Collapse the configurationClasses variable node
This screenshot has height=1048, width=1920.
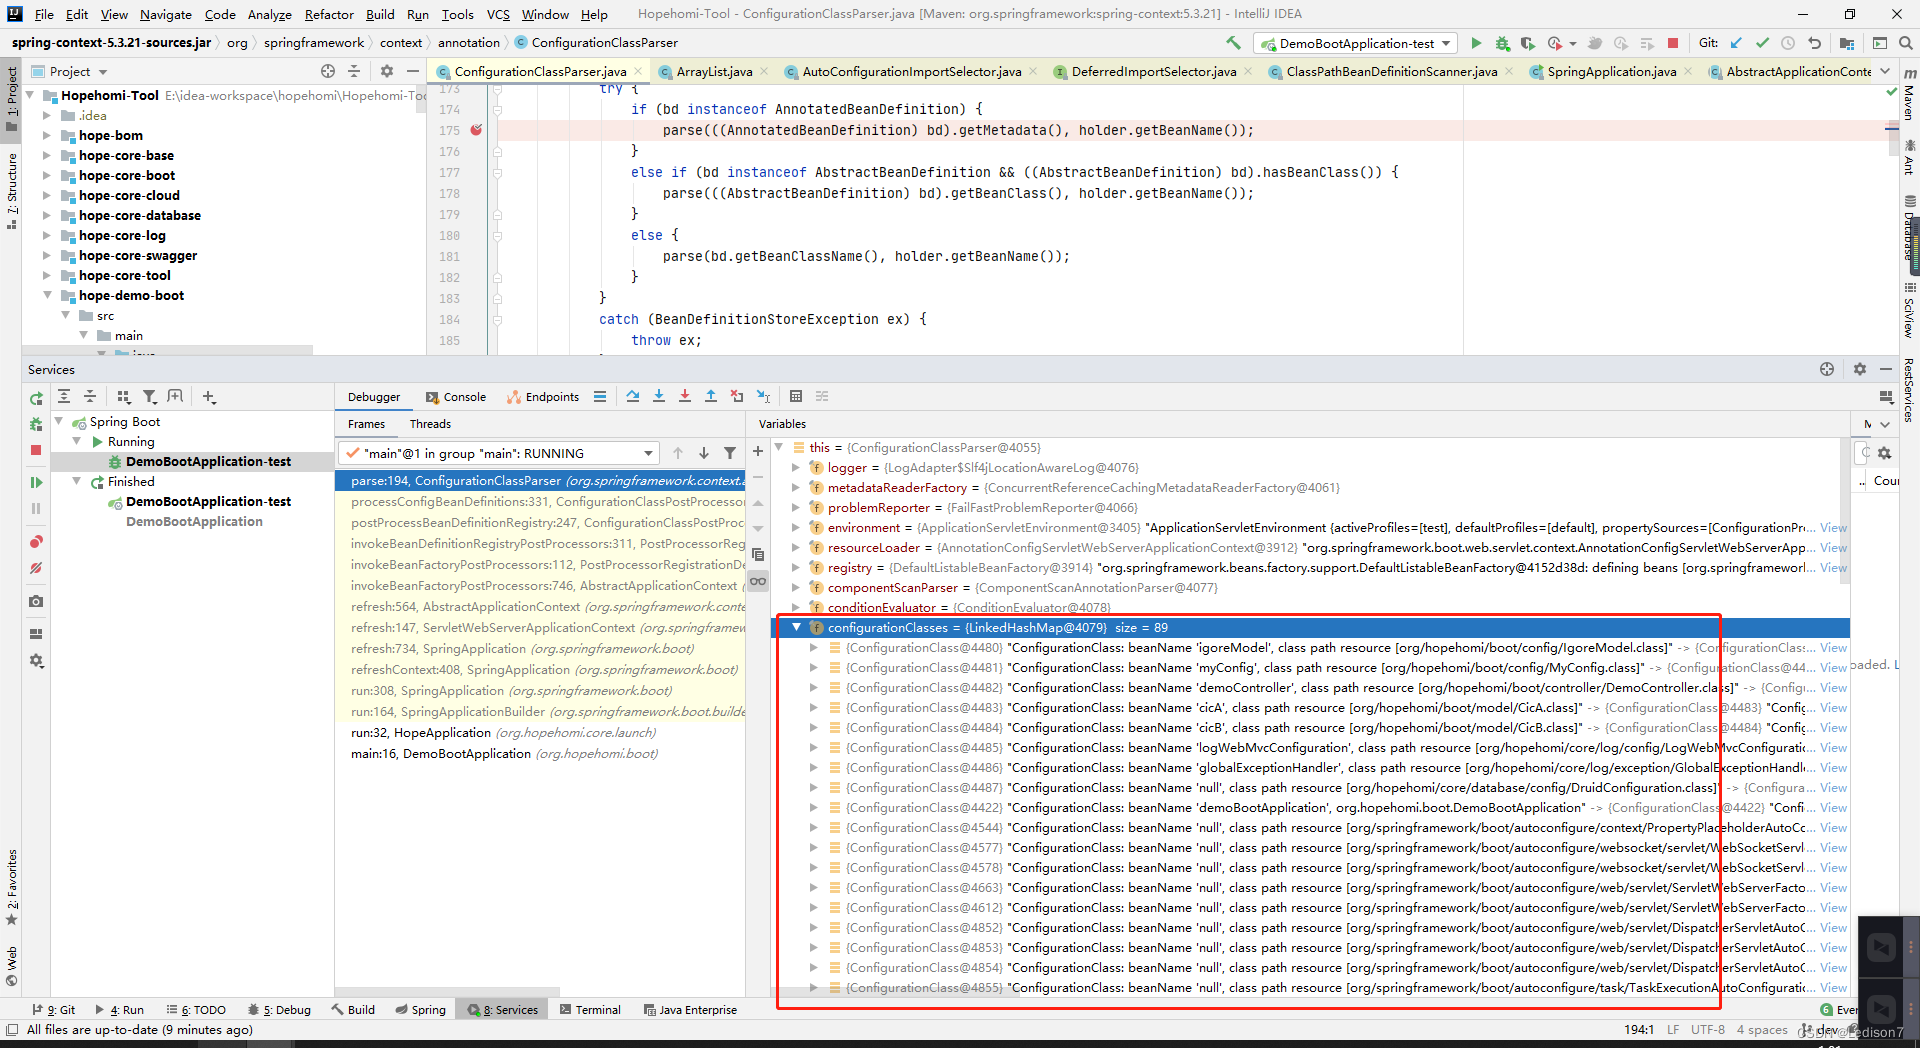(x=797, y=628)
